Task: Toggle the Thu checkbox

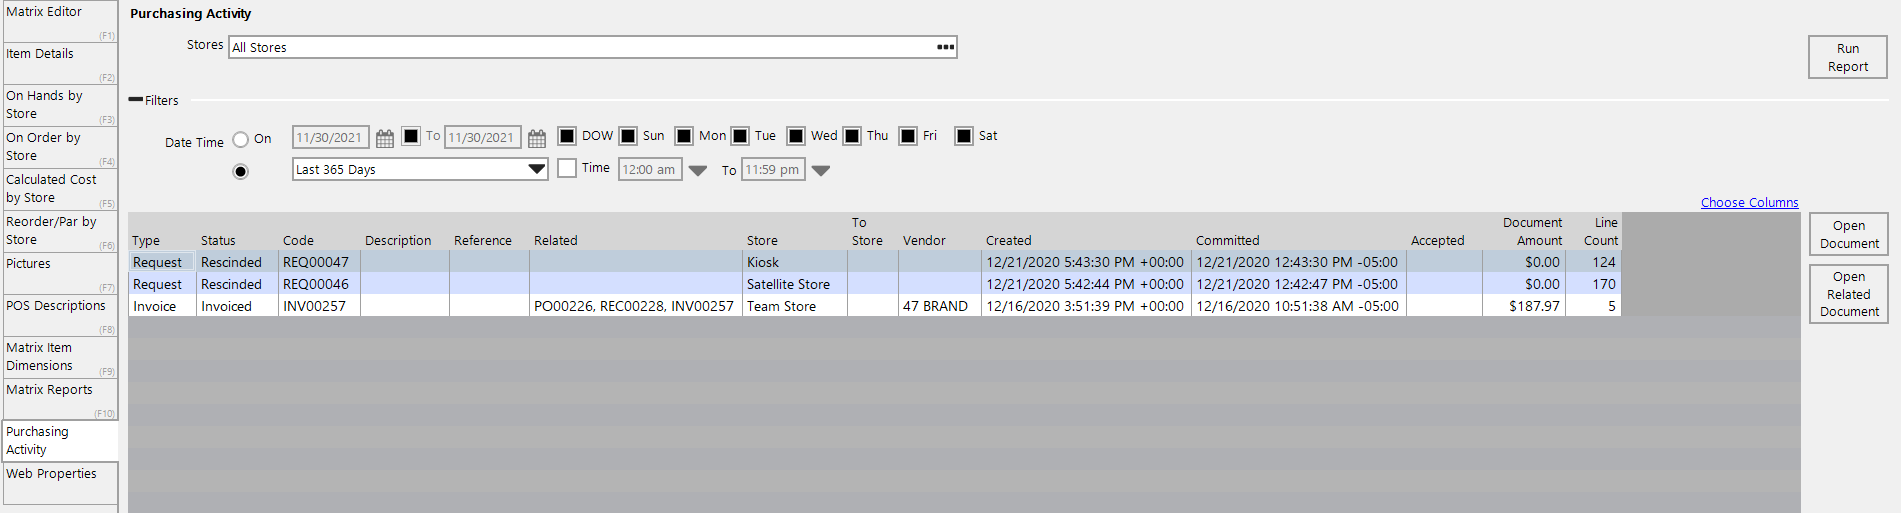Action: click(x=852, y=136)
